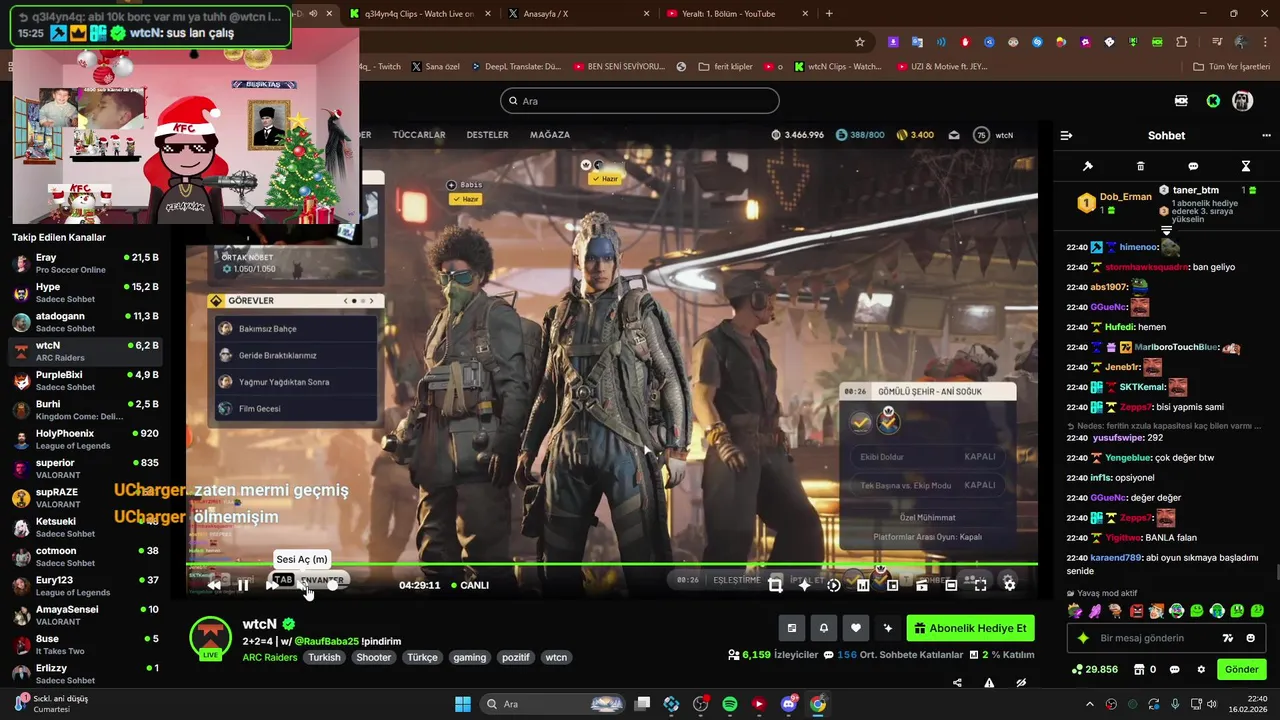The height and width of the screenshot is (720, 1280).
Task: Open the DeepL Translate bookmark
Action: coord(516,67)
